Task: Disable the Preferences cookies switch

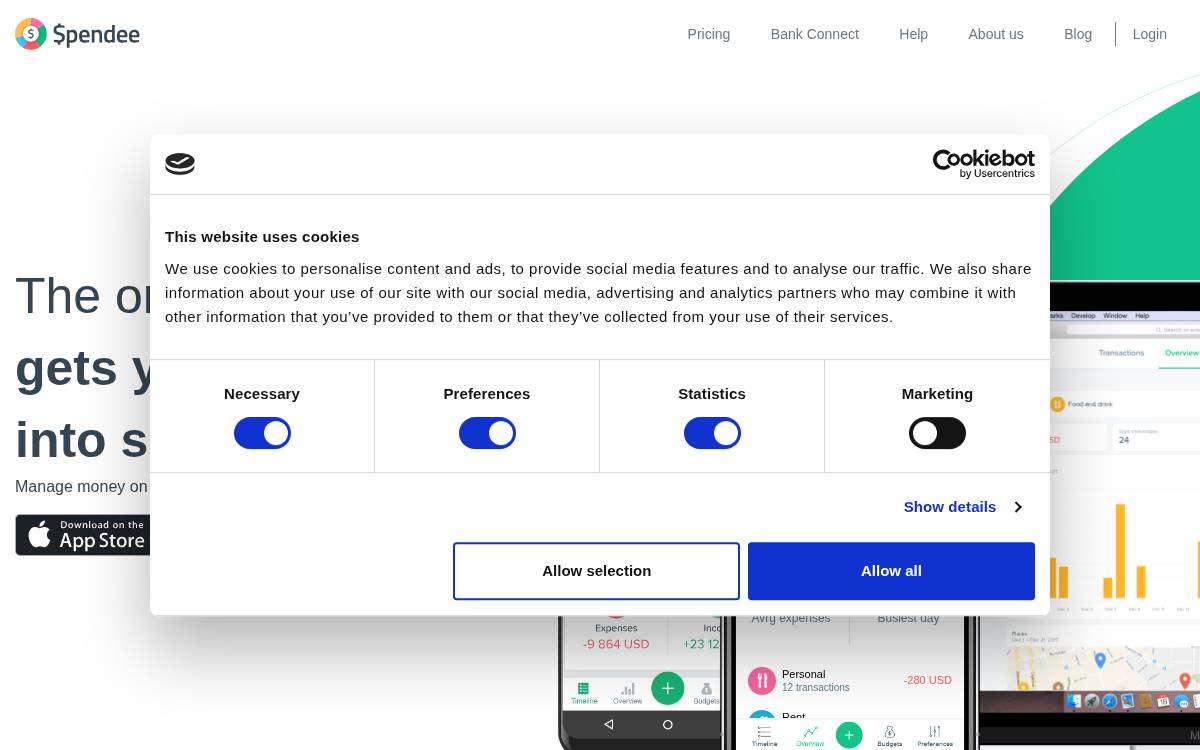Action: click(x=487, y=433)
